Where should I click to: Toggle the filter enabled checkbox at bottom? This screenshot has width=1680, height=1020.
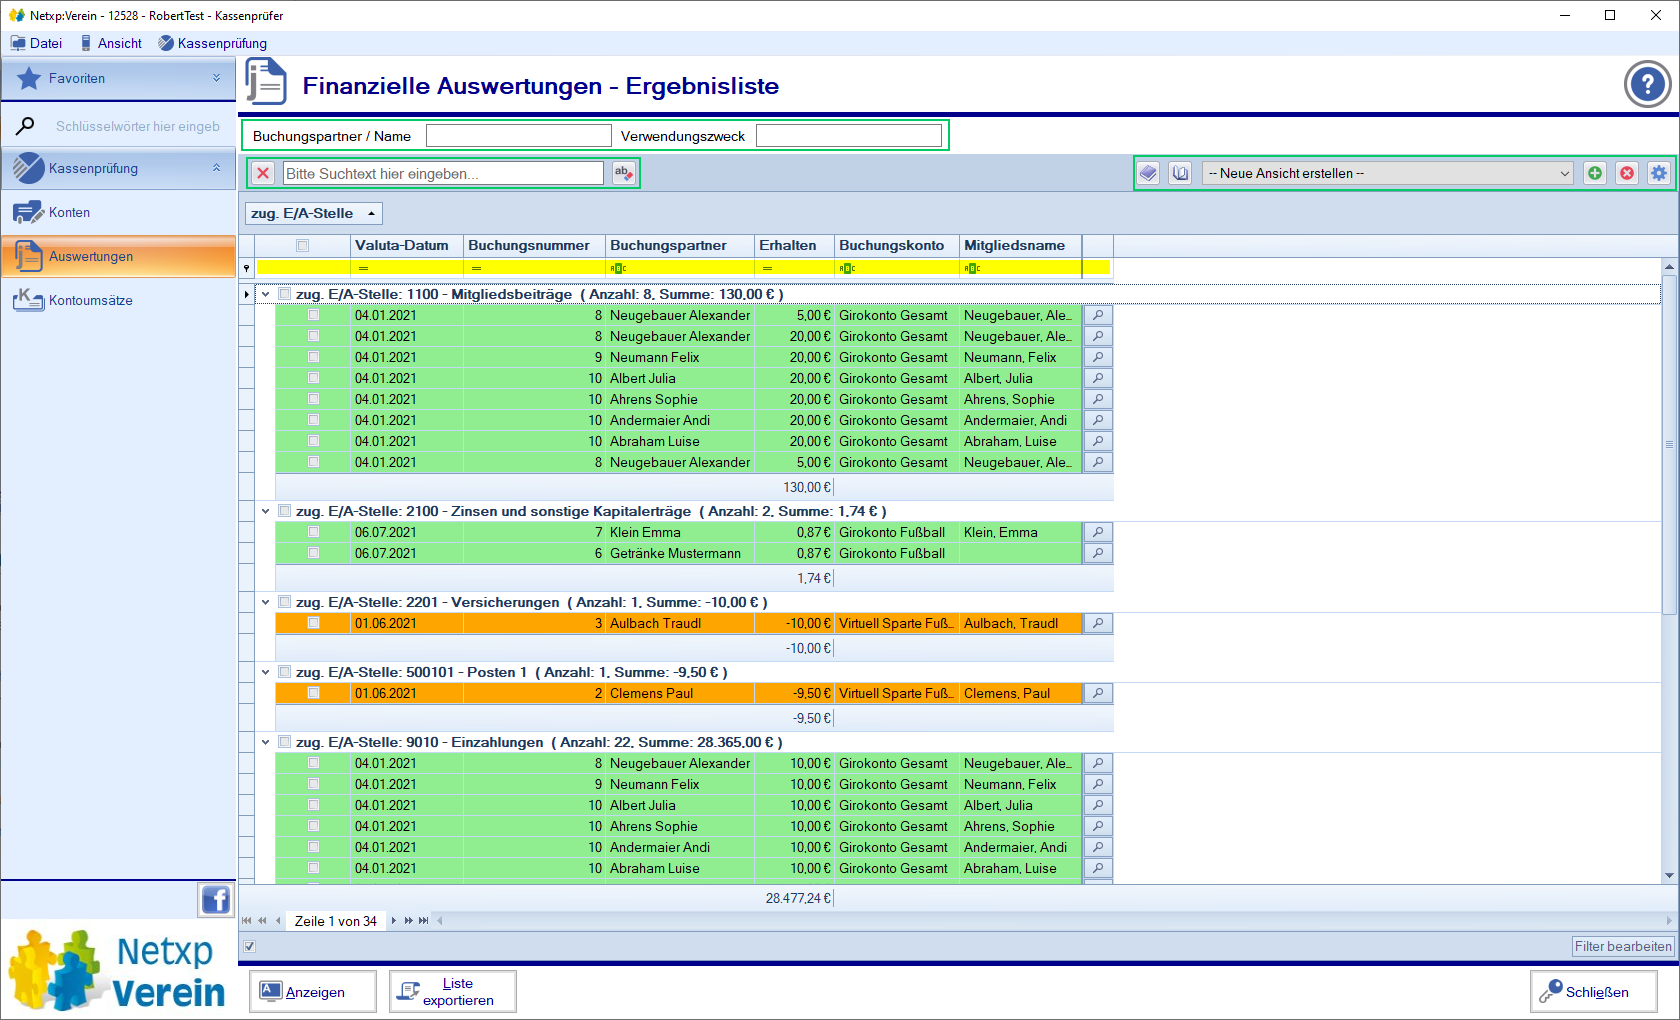(x=250, y=946)
